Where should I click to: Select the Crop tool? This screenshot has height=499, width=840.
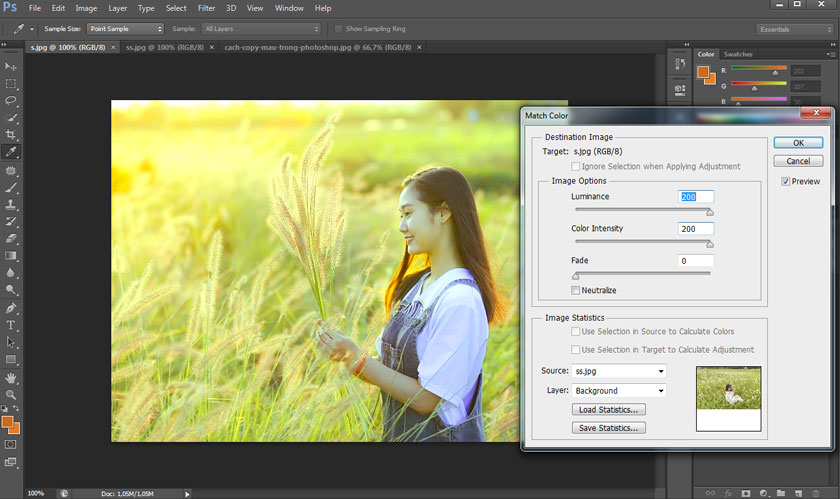[11, 135]
